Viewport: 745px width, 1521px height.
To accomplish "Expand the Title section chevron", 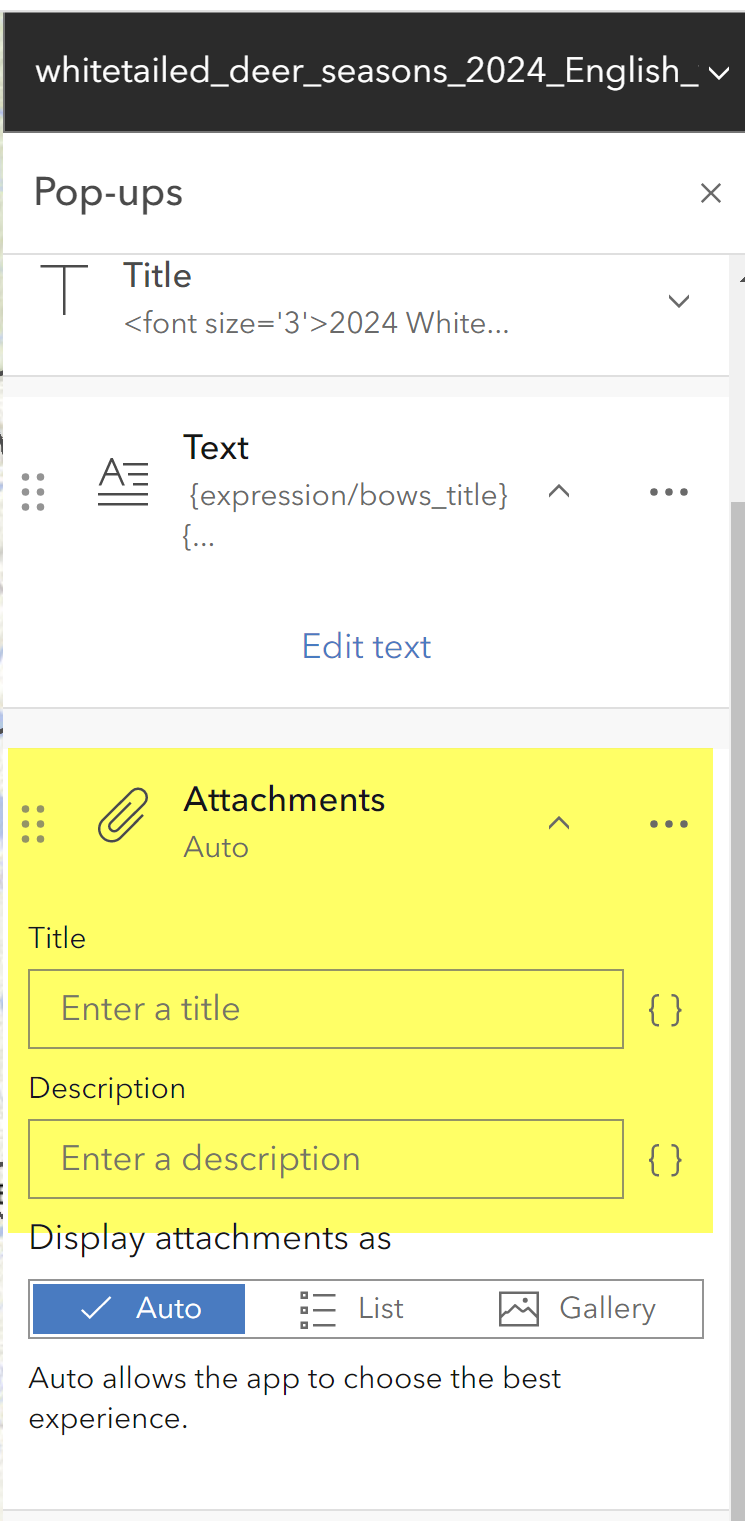I will [x=679, y=301].
